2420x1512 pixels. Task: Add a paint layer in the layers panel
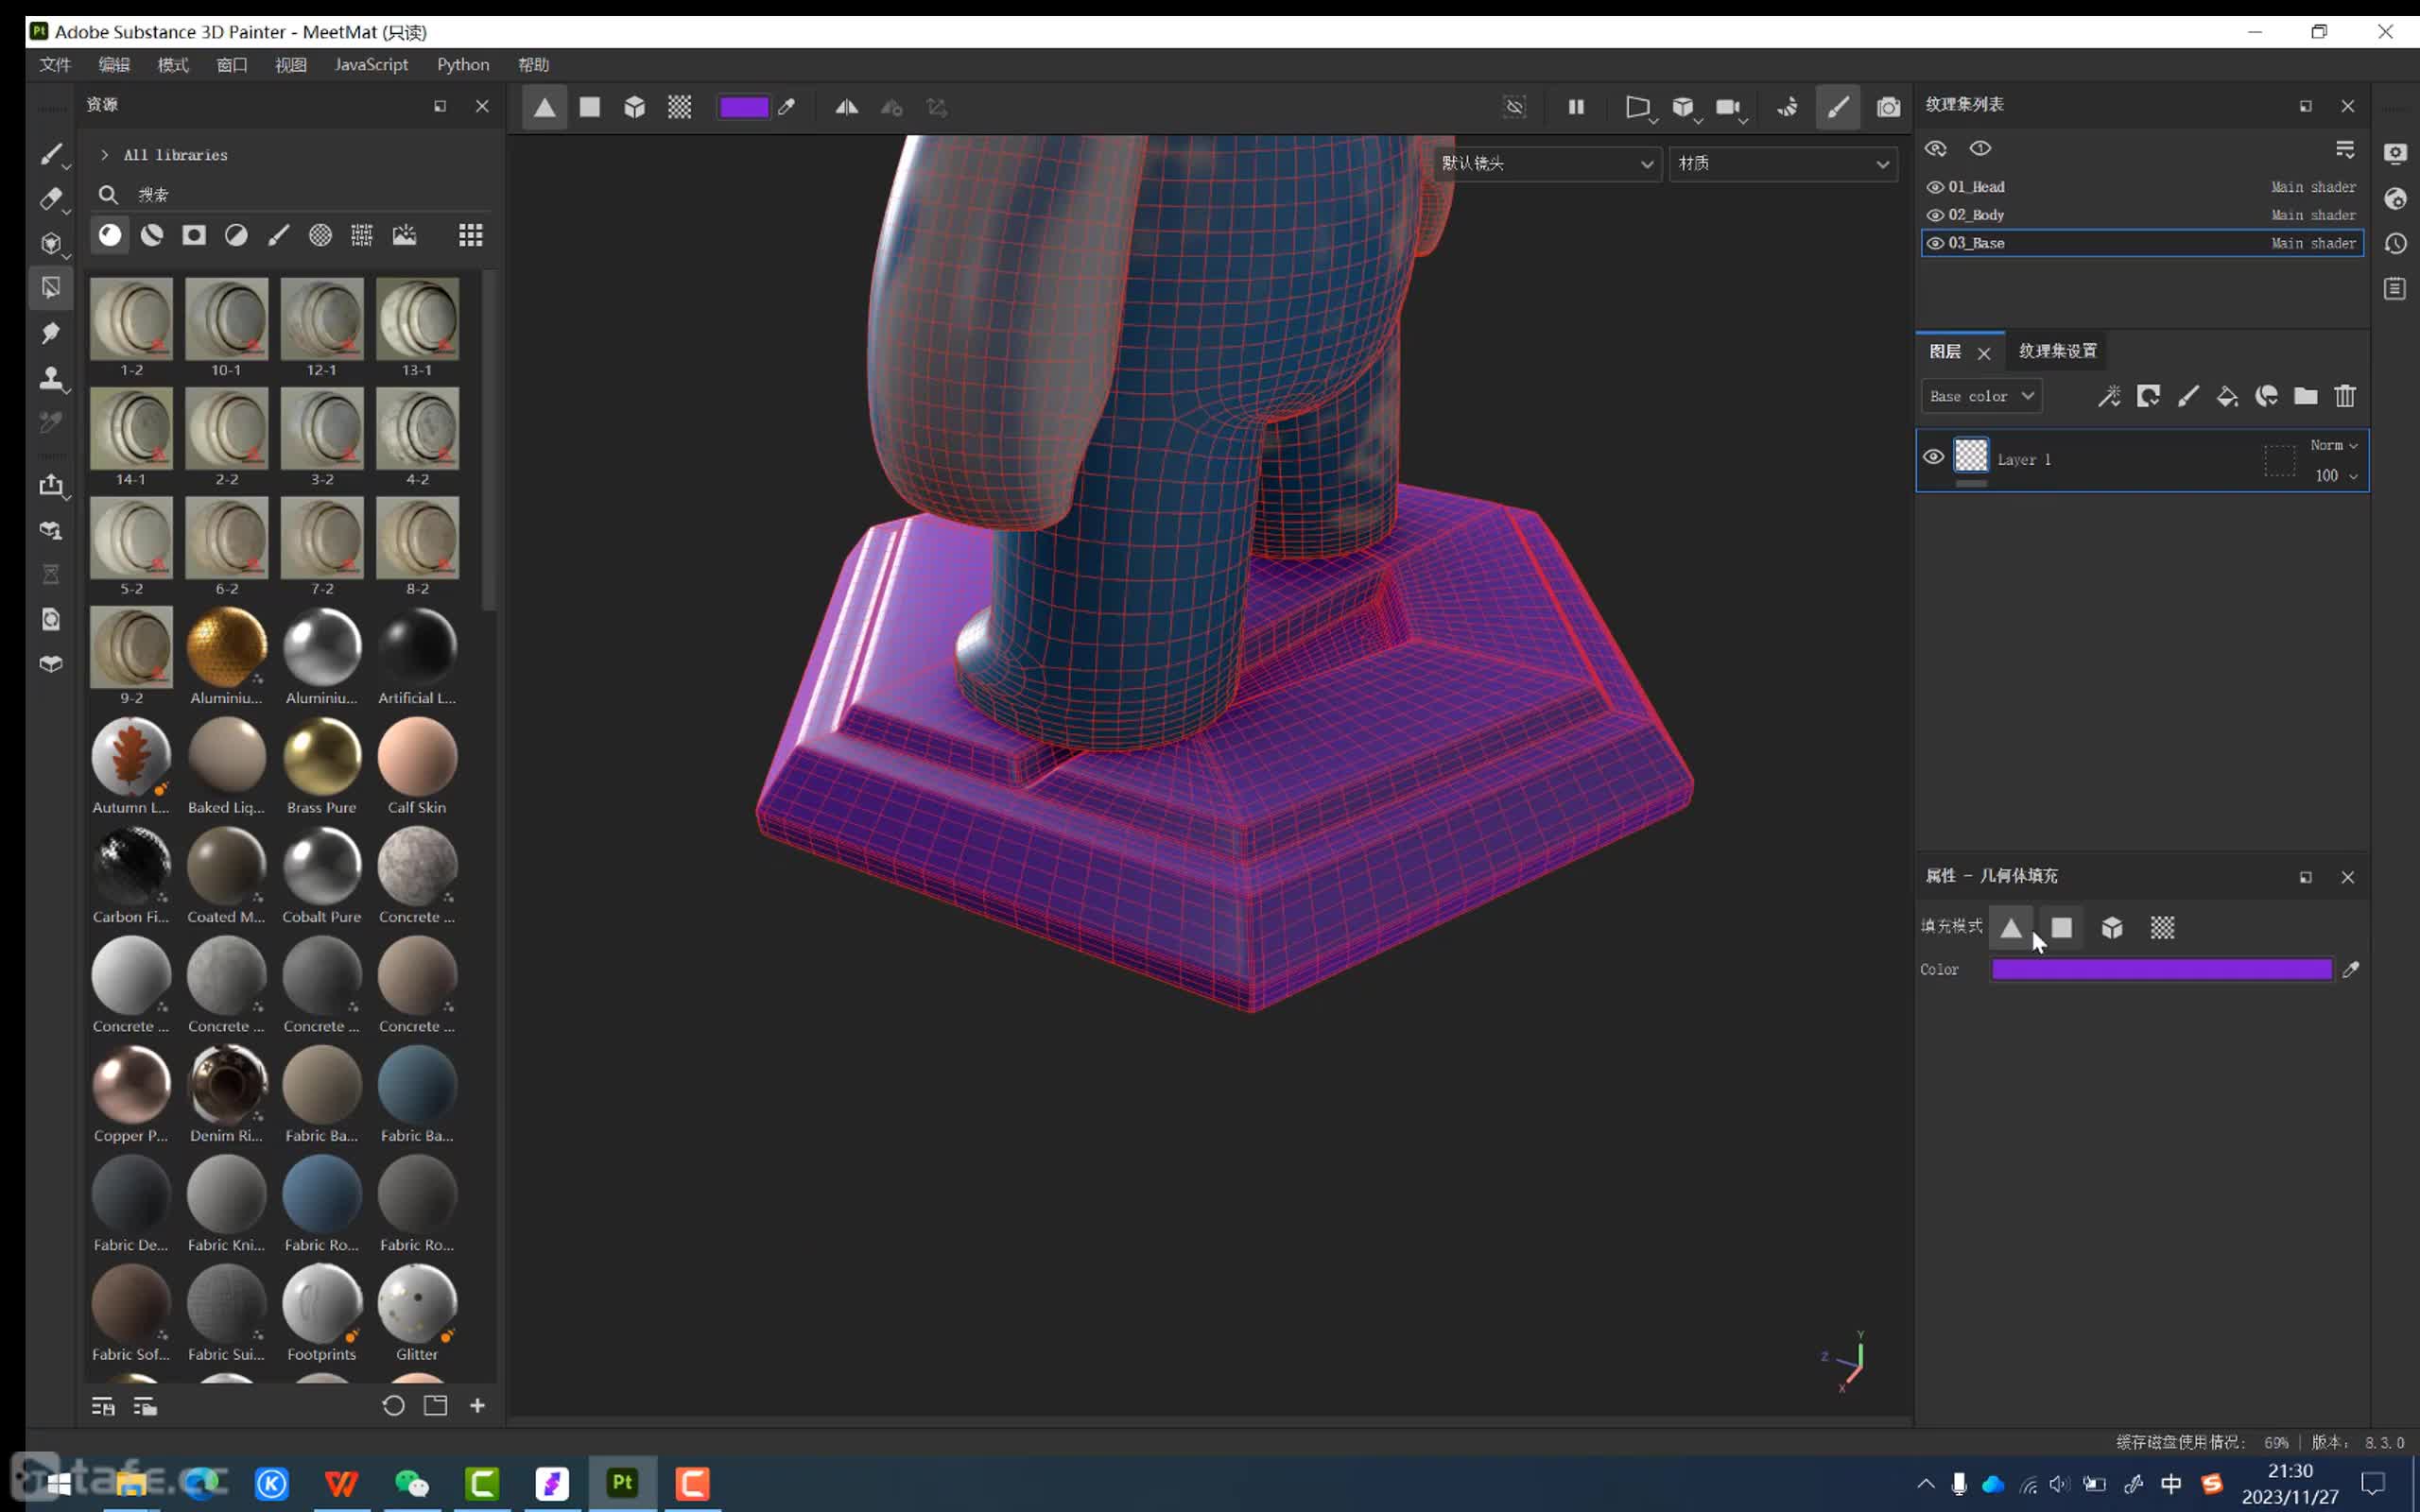coord(2188,396)
